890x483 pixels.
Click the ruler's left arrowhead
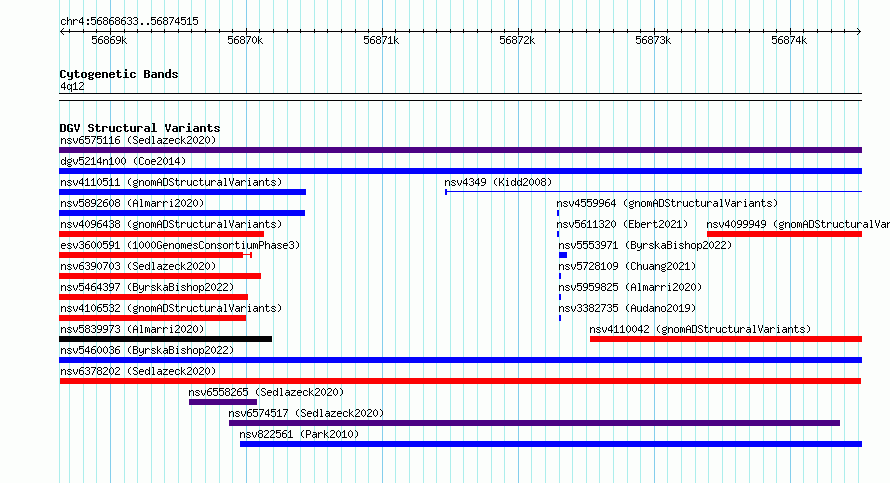pos(62,32)
